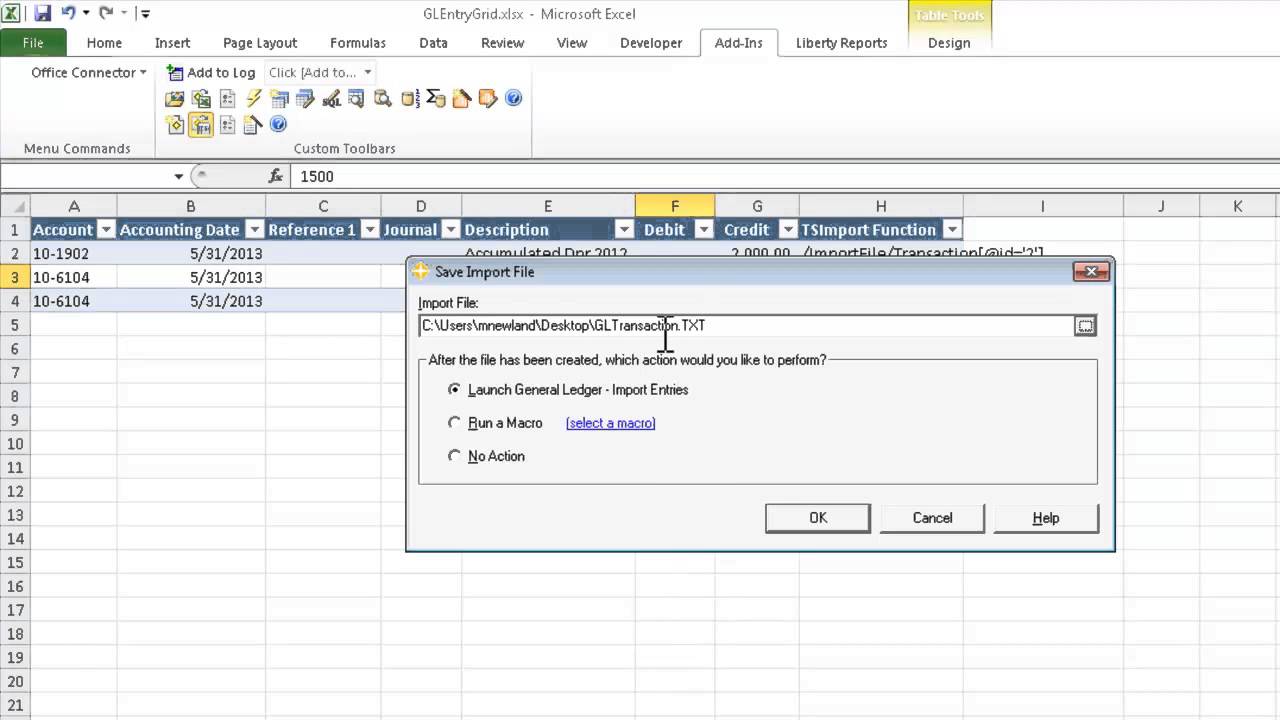This screenshot has height=720, width=1280.
Task: Click the select a macro link
Action: point(610,423)
